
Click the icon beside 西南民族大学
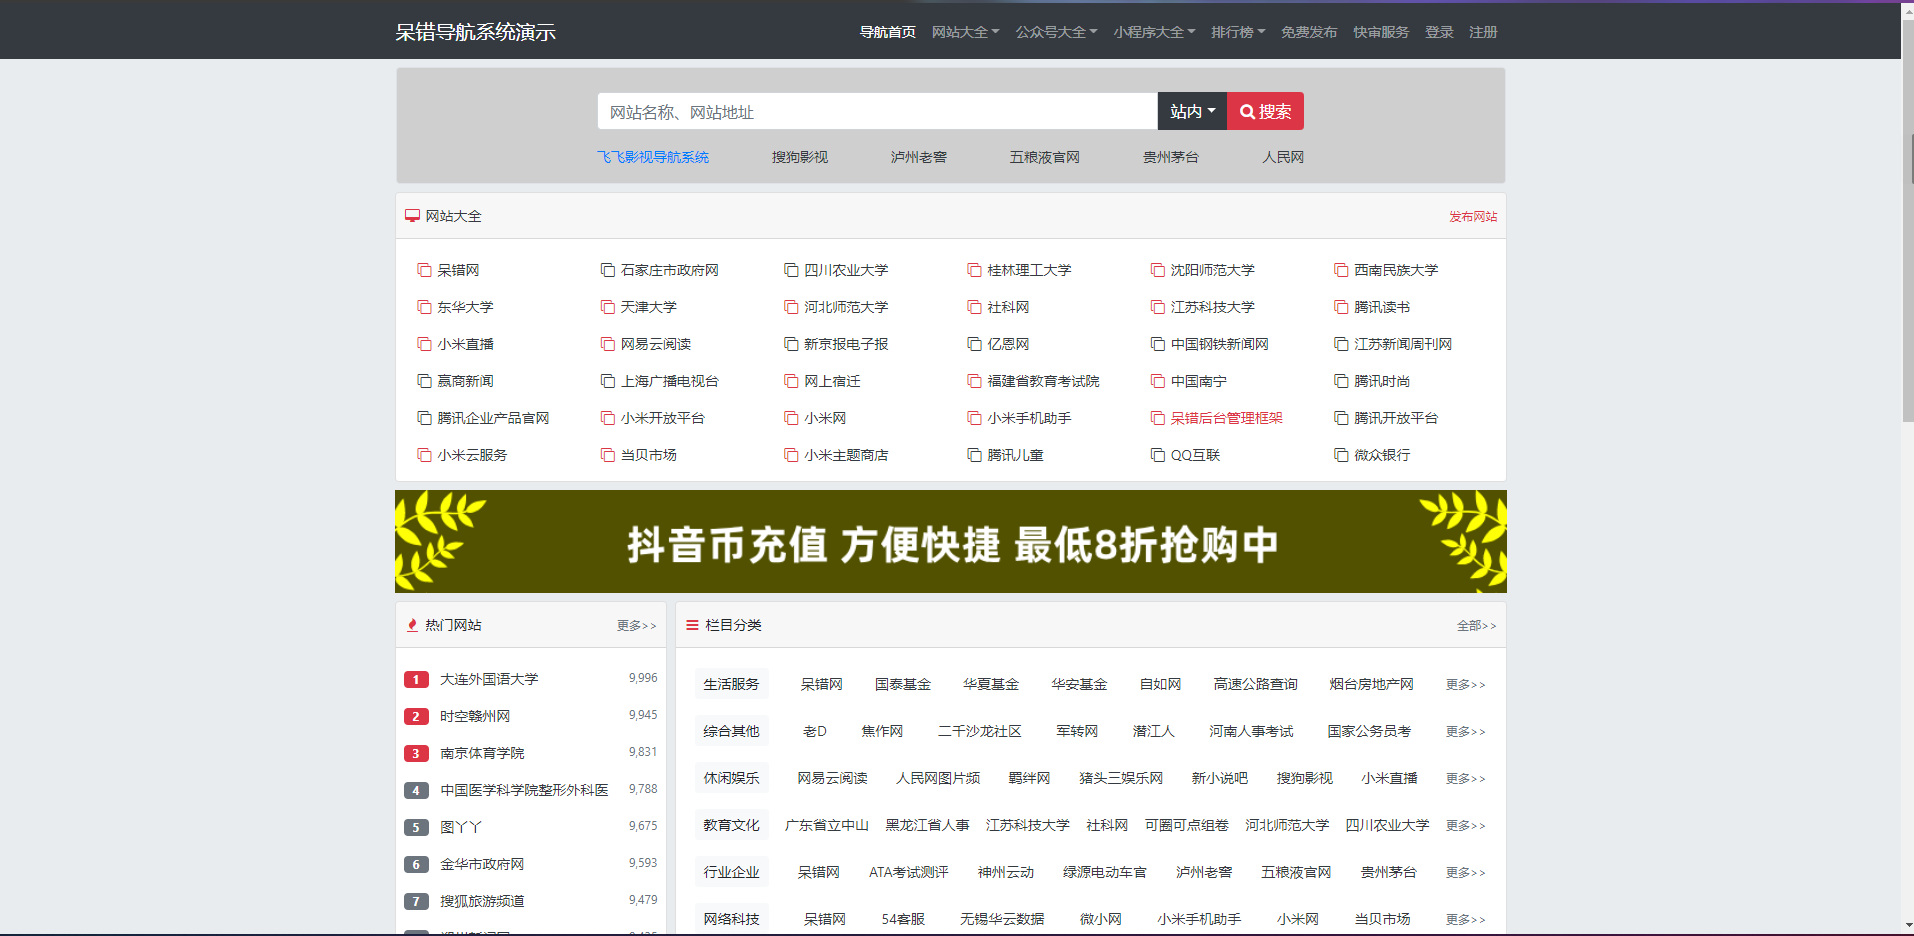tap(1341, 270)
